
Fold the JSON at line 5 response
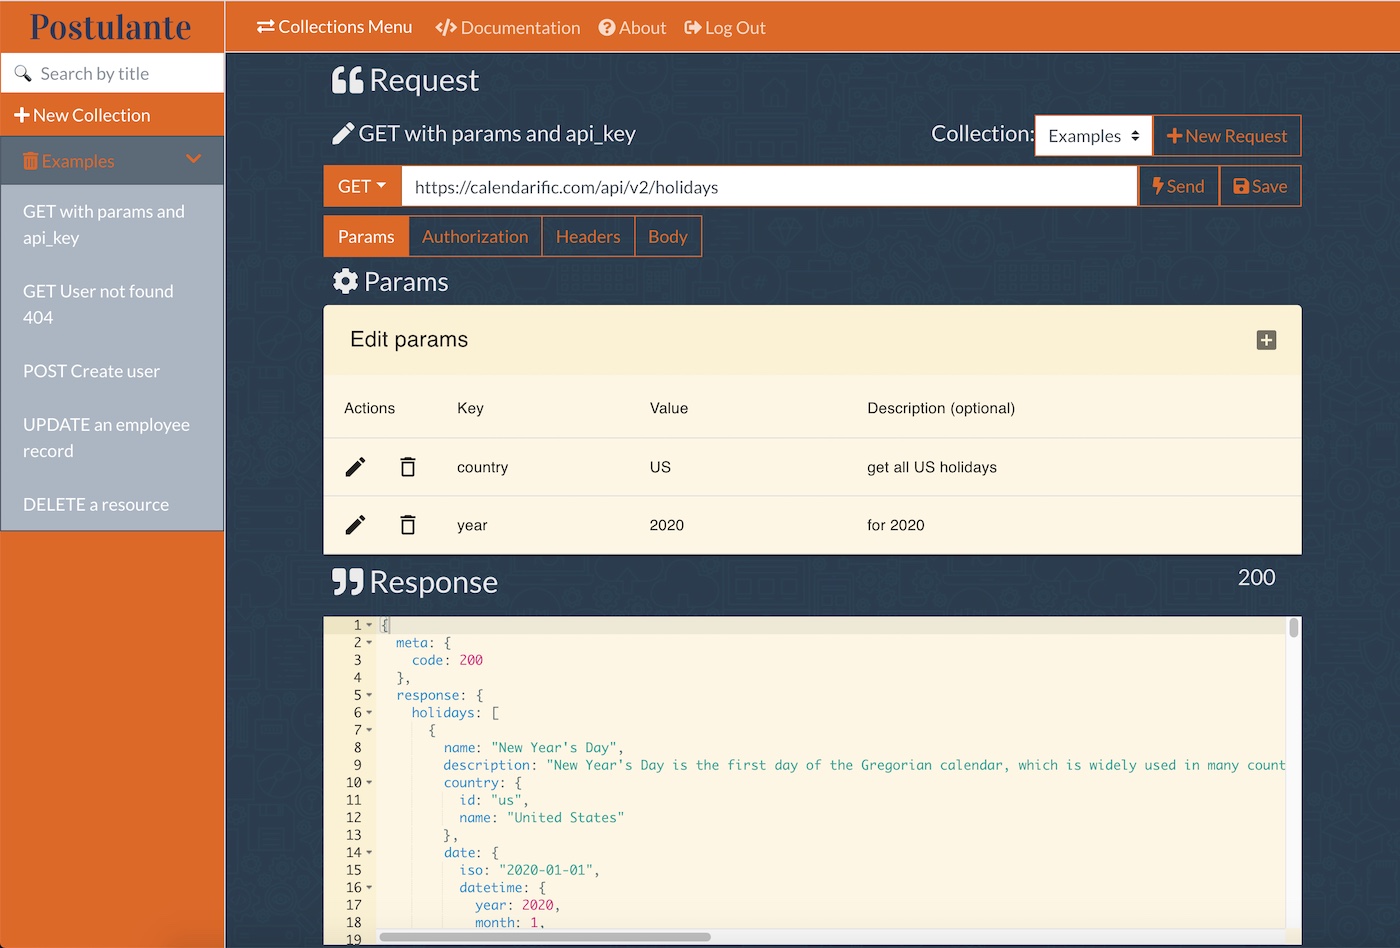pos(369,695)
